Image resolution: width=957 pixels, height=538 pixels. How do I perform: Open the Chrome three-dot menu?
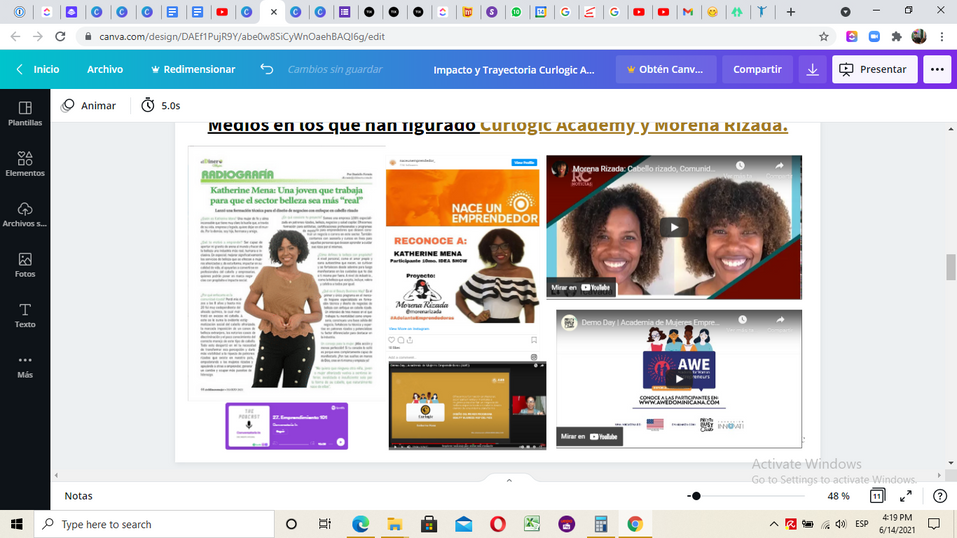942,37
